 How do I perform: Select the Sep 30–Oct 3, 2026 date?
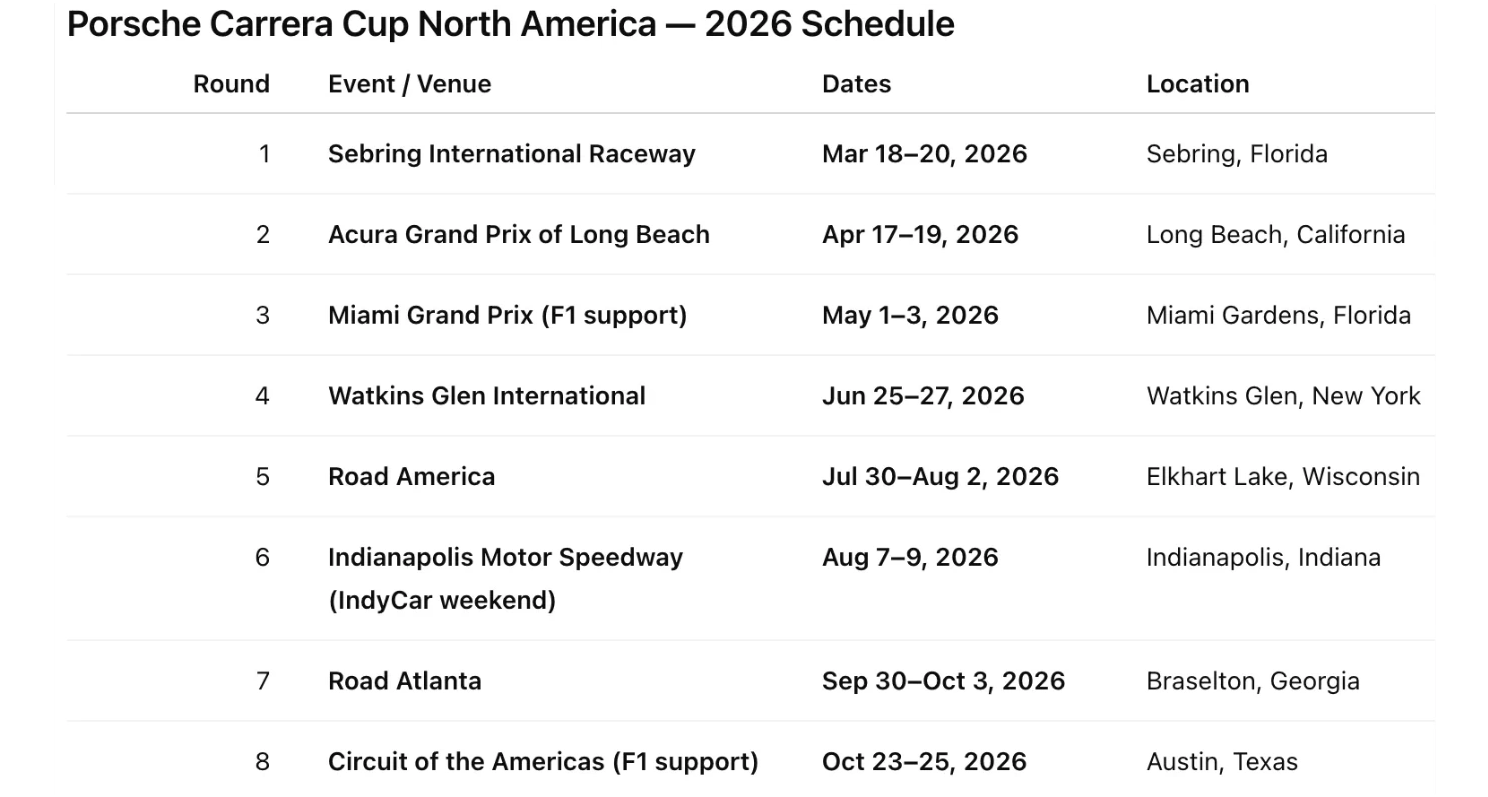[943, 681]
